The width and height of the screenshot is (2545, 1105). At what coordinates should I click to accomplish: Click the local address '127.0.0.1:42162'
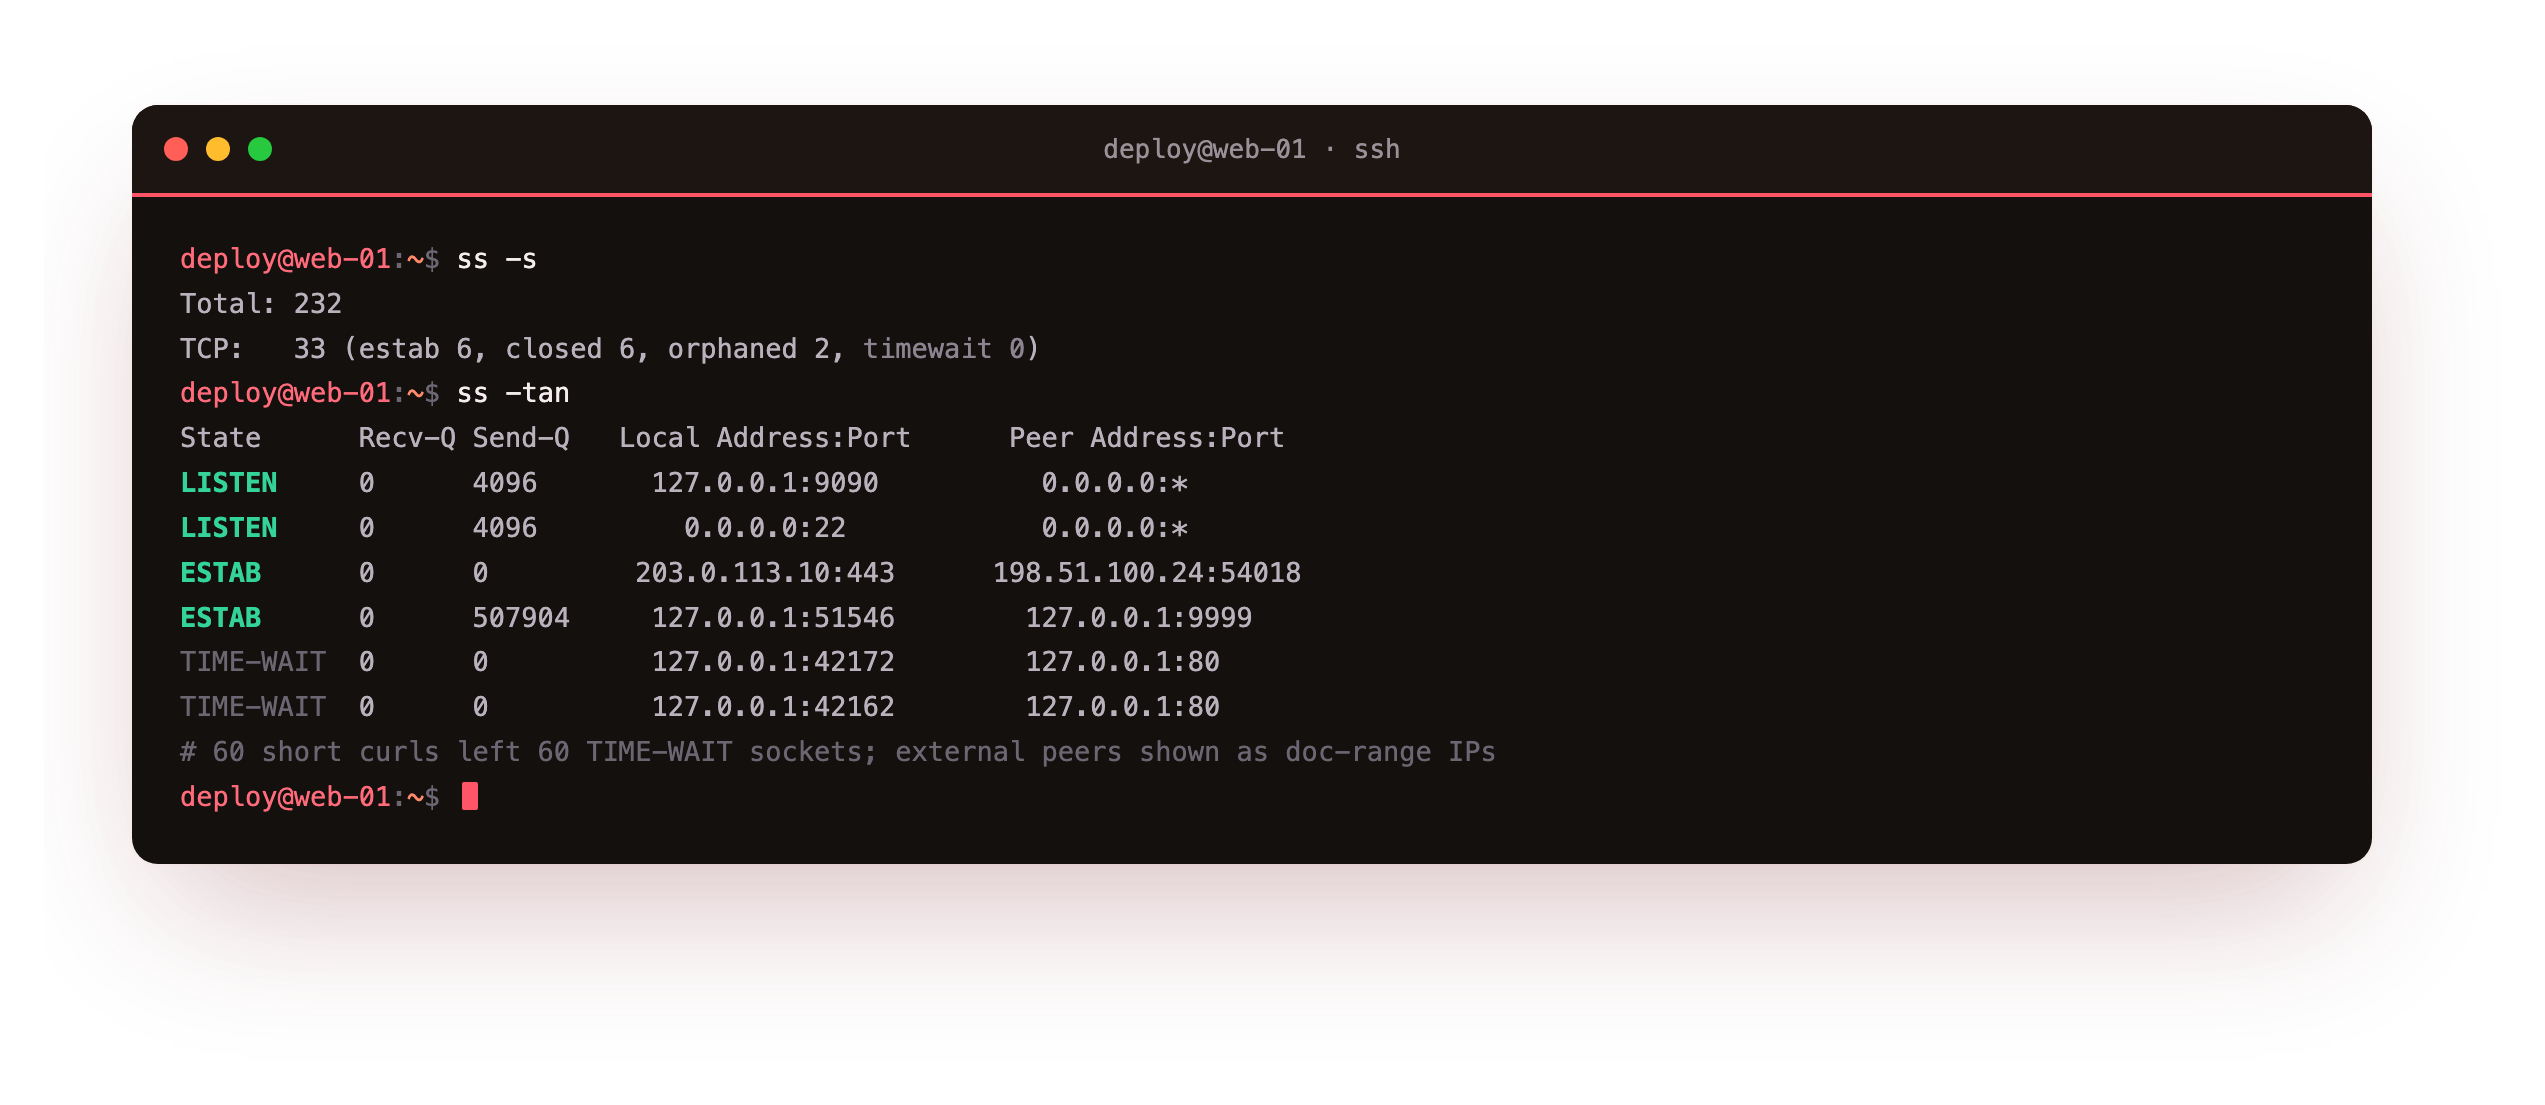click(773, 707)
